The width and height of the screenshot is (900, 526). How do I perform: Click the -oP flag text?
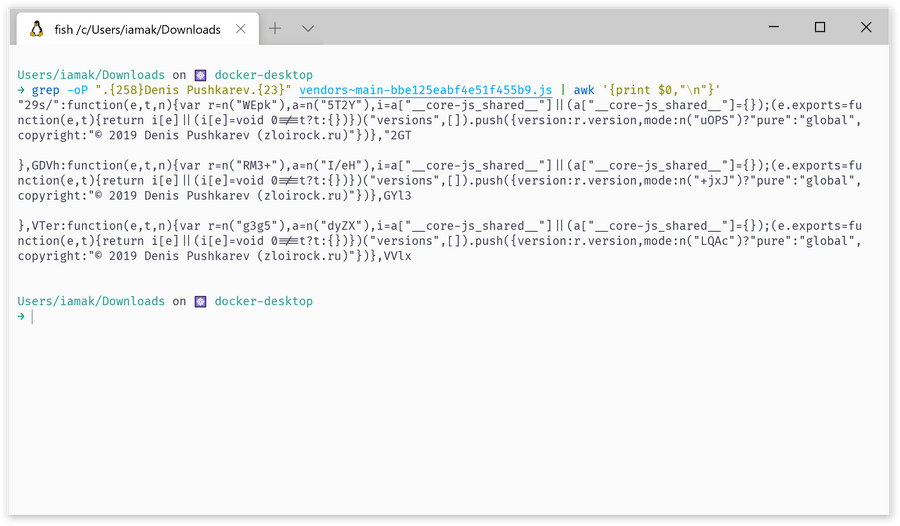[77, 90]
